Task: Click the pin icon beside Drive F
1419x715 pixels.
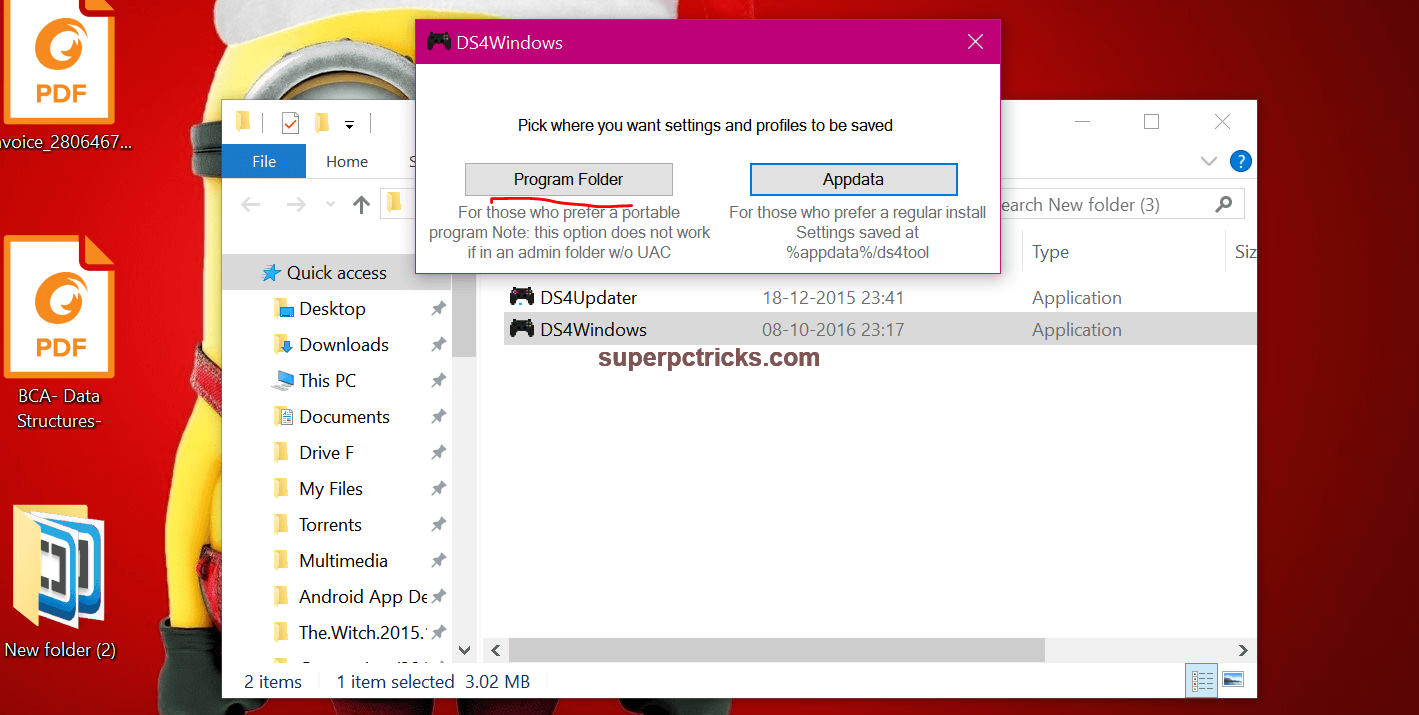Action: [x=438, y=453]
